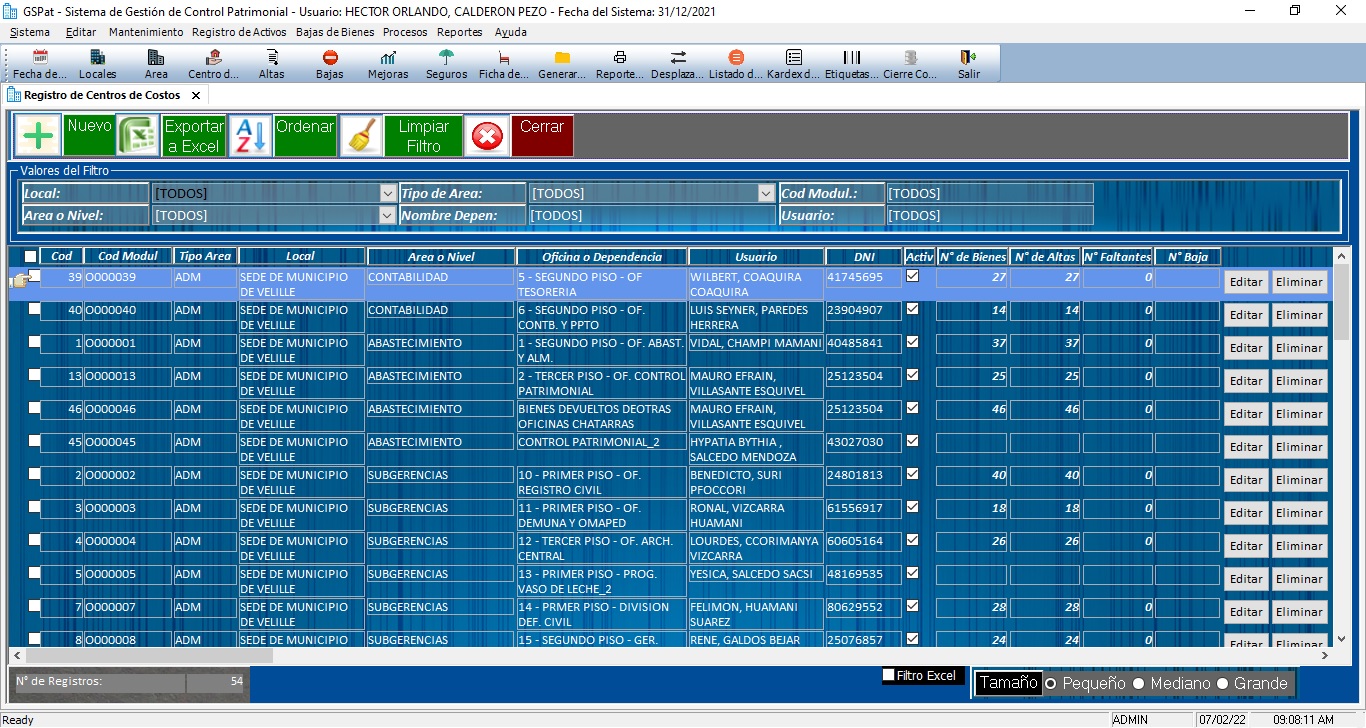This screenshot has height=728, width=1366.
Task: Click the Ordenar button
Action: [x=305, y=136]
